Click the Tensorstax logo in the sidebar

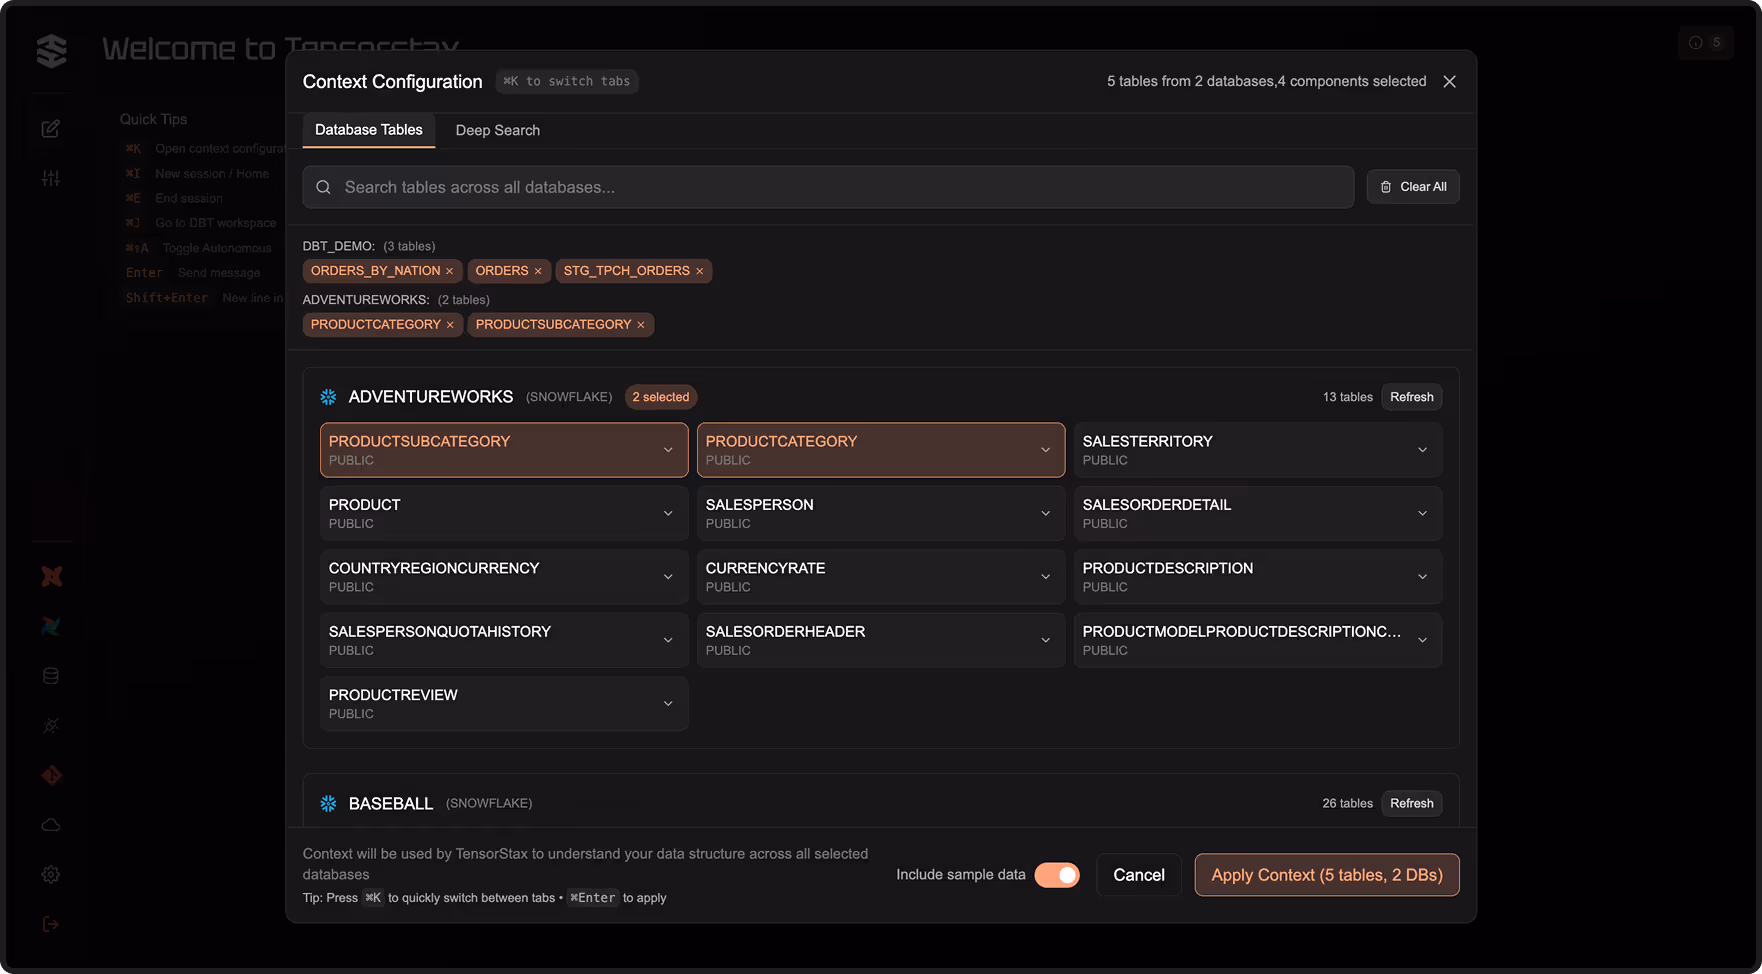click(x=51, y=50)
